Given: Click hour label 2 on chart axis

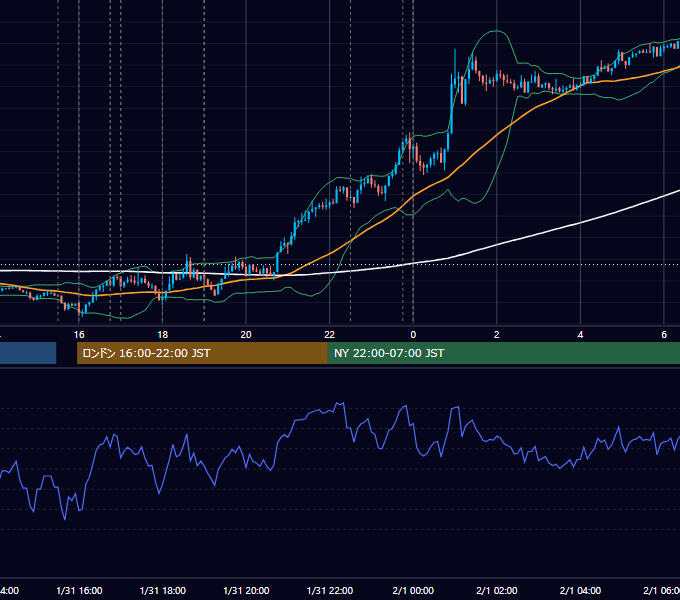Looking at the screenshot, I should 497,335.
